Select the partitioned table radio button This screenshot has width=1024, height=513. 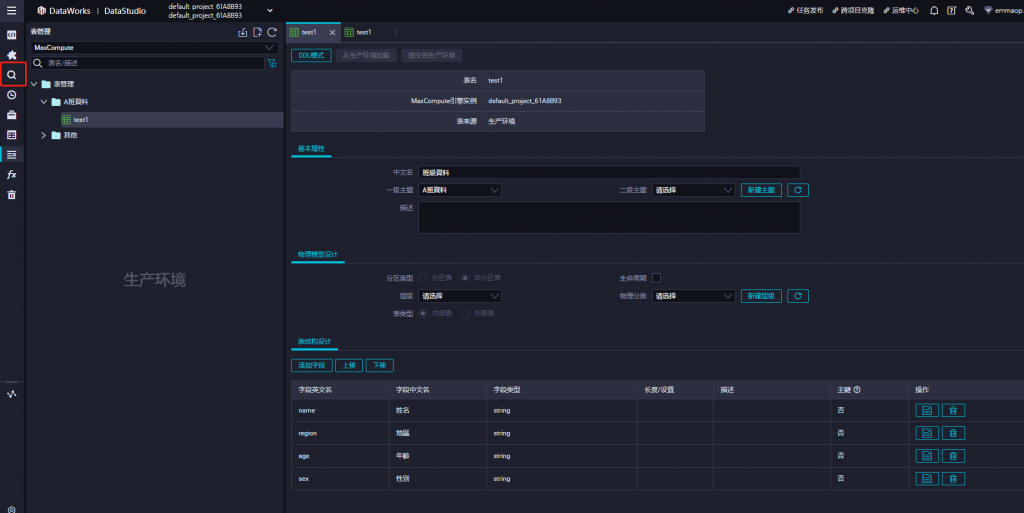tap(423, 278)
